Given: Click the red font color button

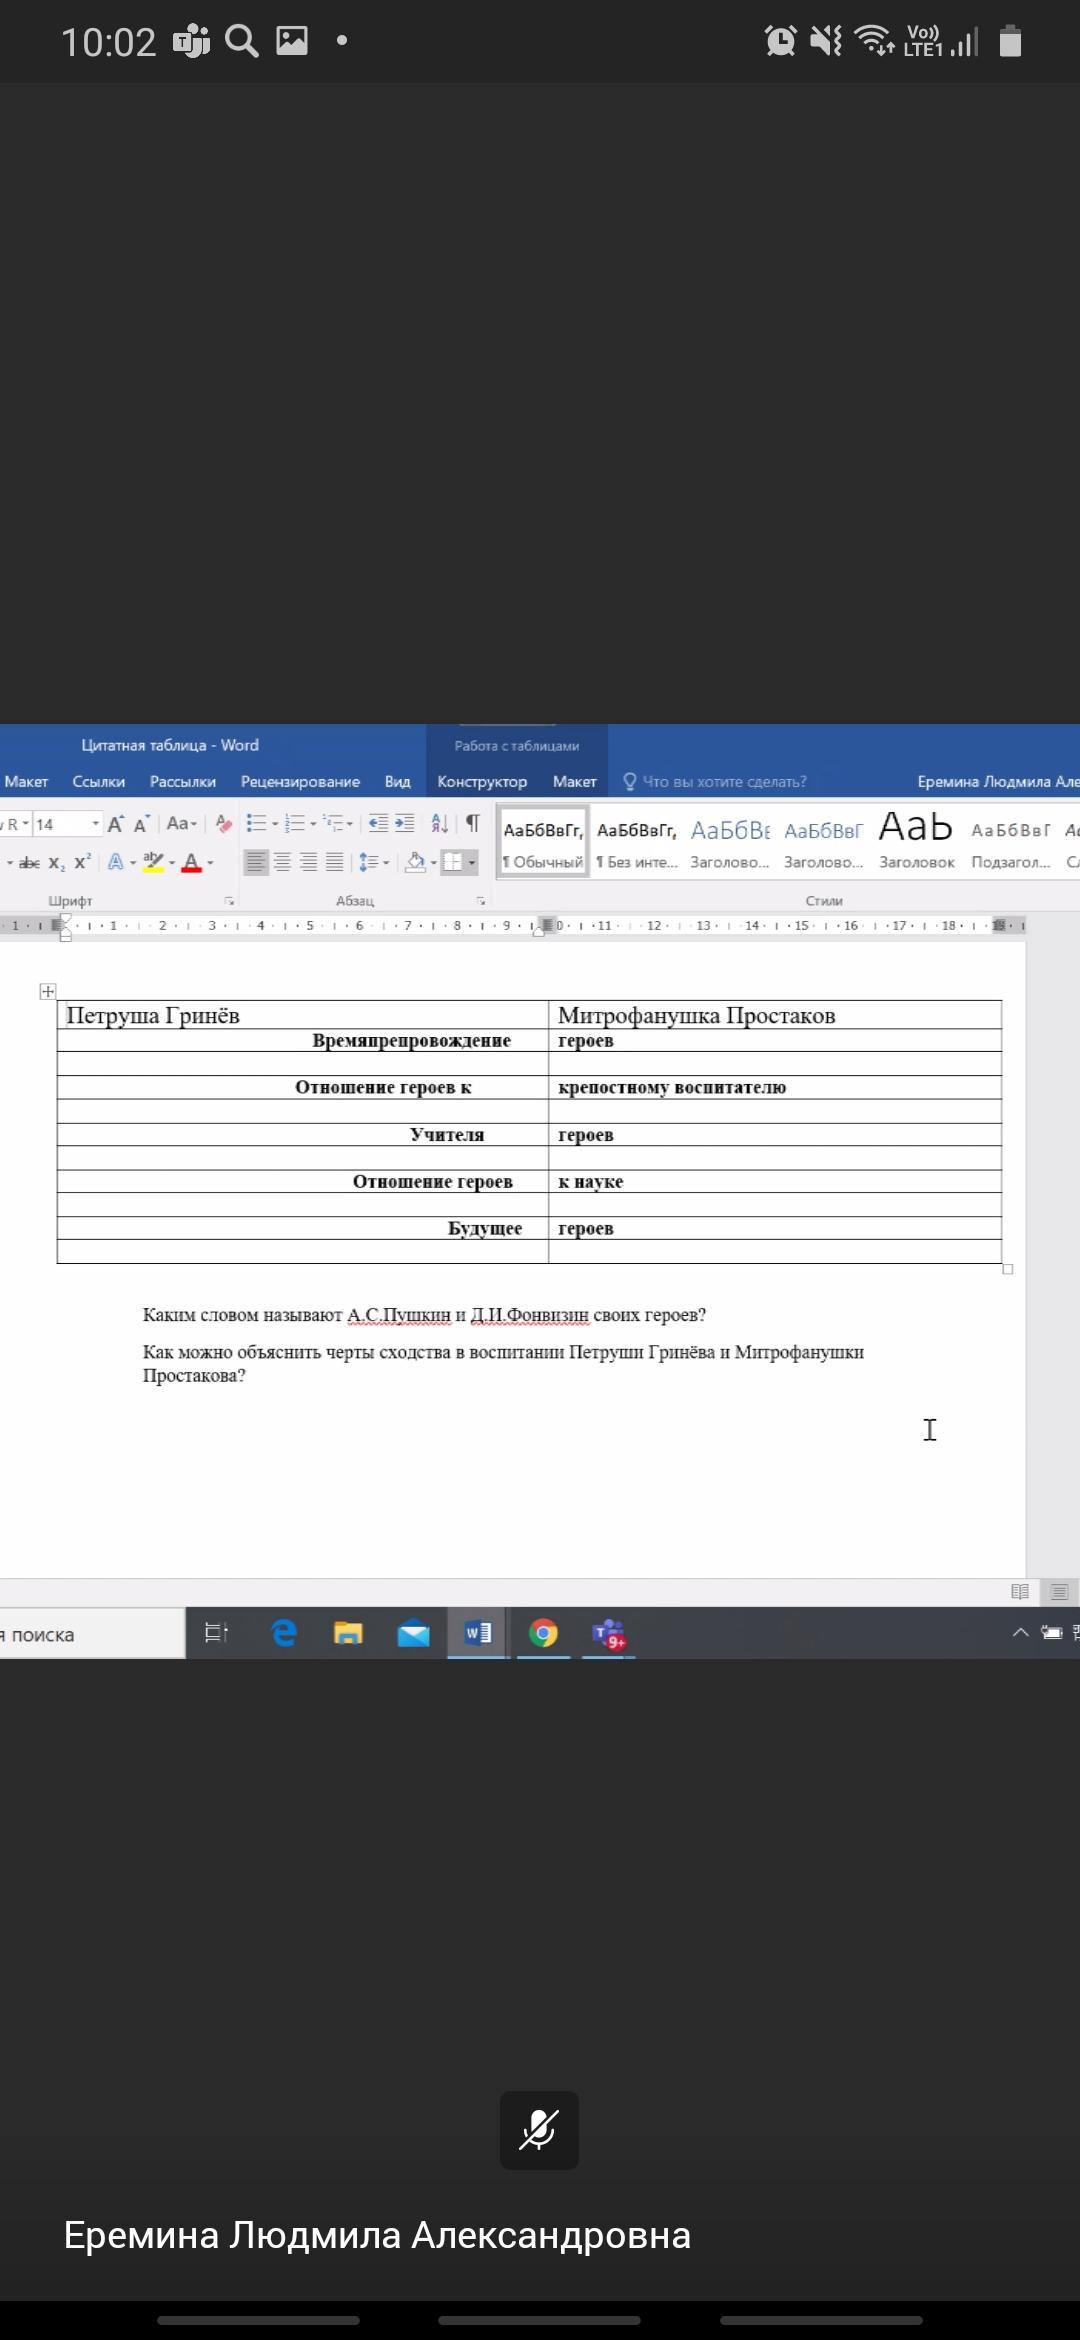Looking at the screenshot, I should (x=191, y=863).
